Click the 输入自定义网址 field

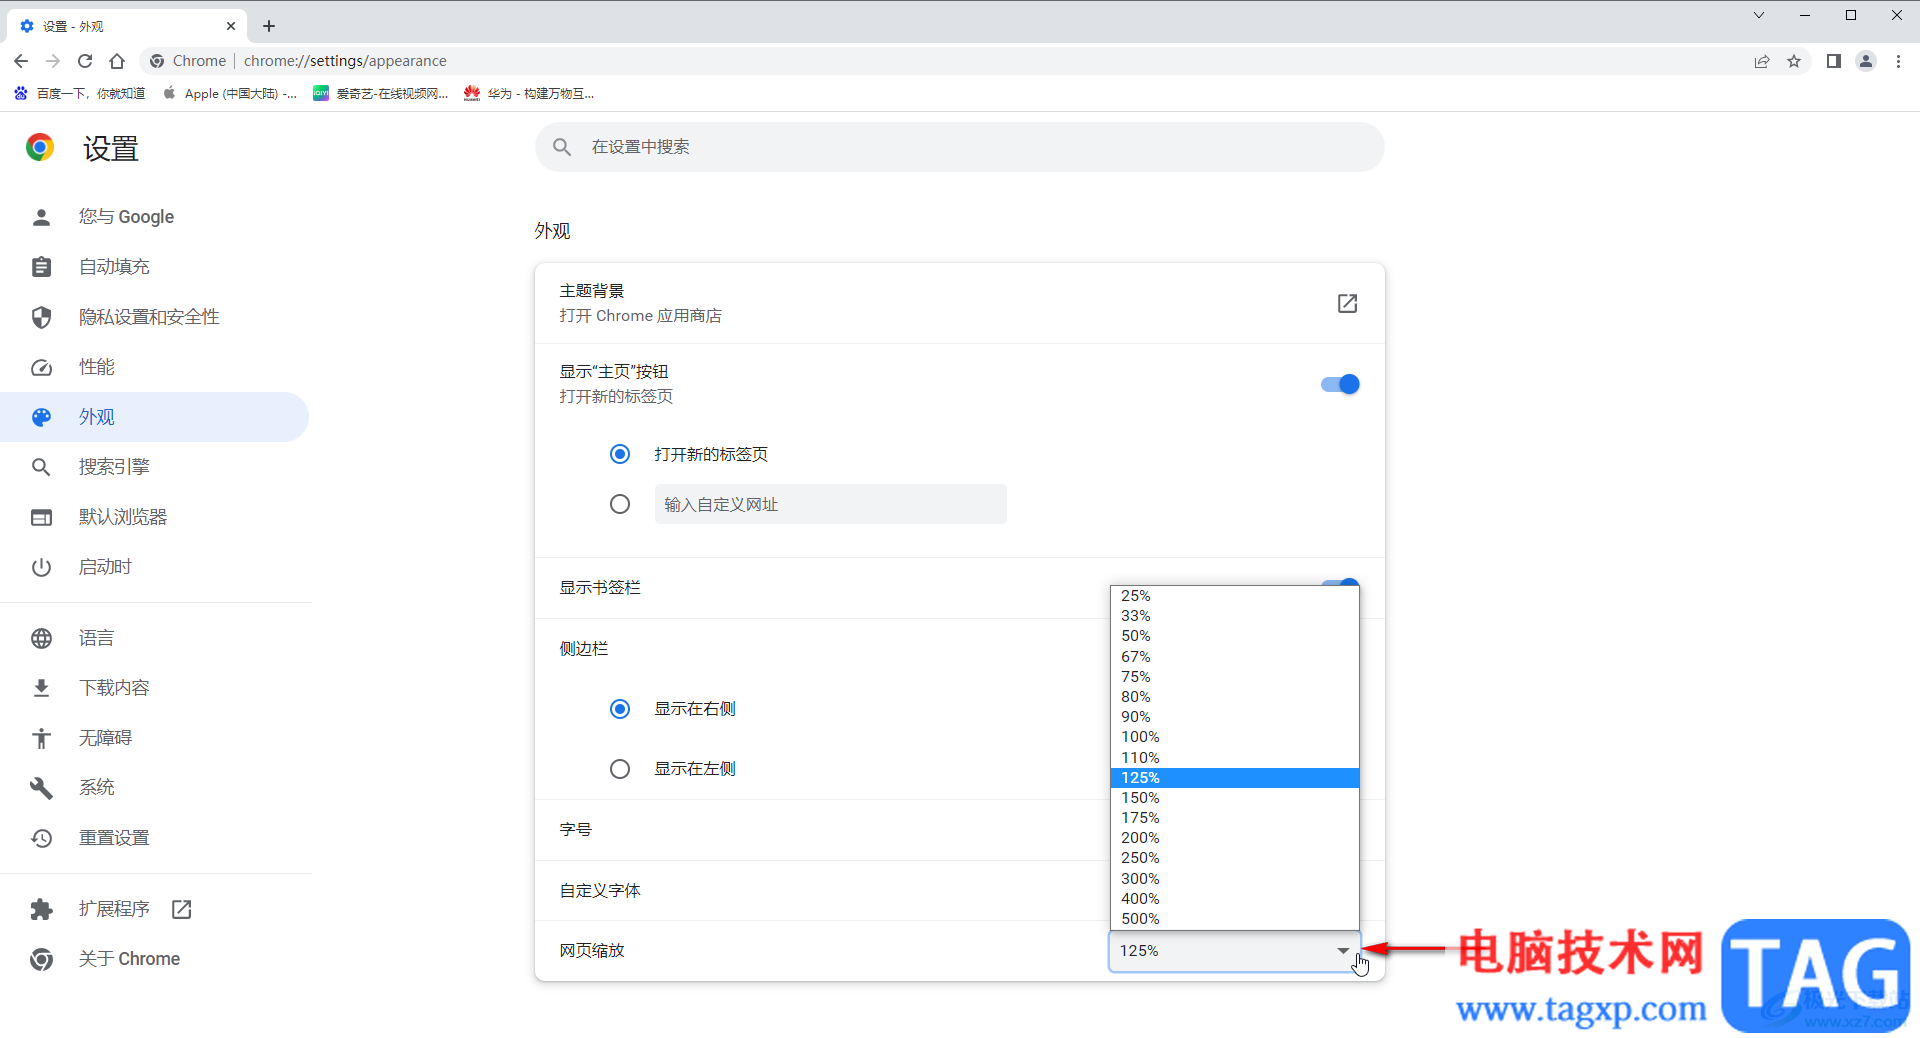(x=830, y=504)
